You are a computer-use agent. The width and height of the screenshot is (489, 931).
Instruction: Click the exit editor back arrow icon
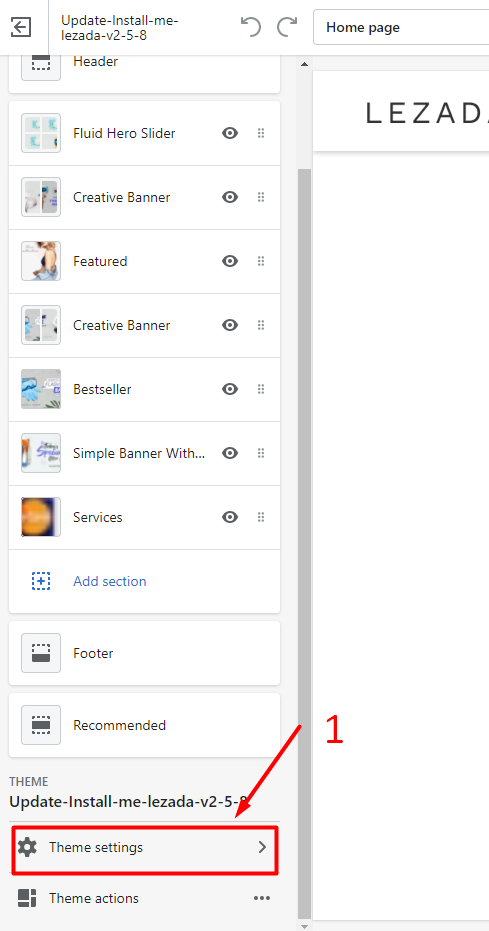(21, 27)
